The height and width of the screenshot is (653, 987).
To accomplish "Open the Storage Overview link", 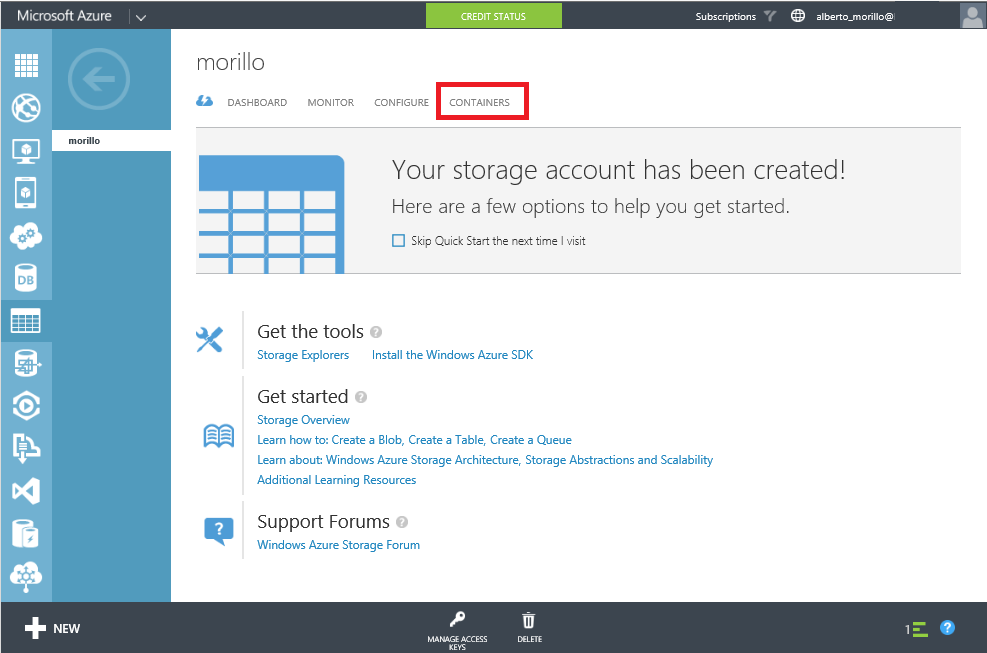I will (303, 419).
